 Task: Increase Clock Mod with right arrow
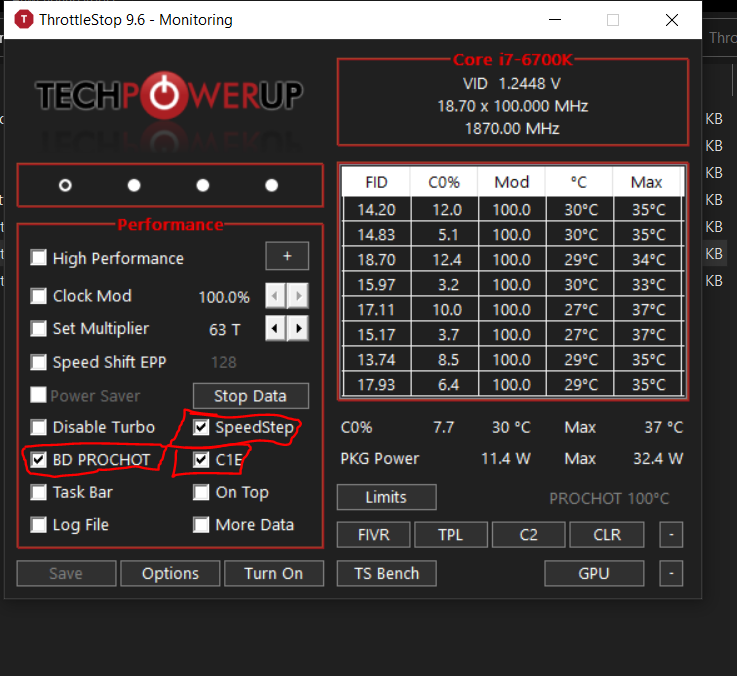pos(298,296)
